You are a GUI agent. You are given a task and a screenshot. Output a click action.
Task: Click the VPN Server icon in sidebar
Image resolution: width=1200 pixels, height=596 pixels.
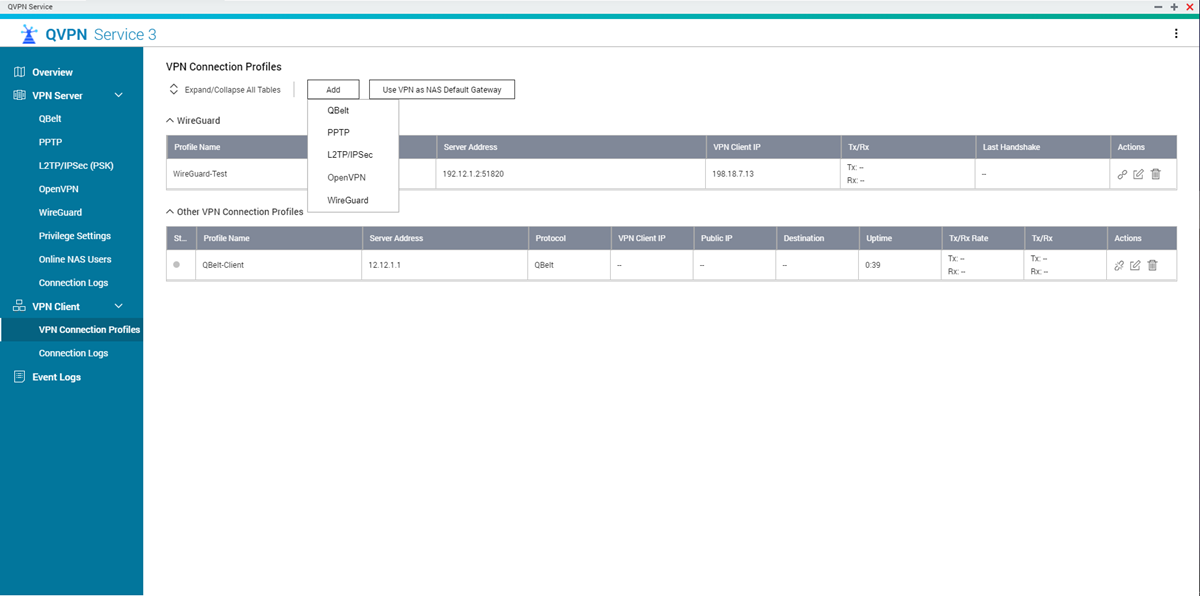pos(20,96)
